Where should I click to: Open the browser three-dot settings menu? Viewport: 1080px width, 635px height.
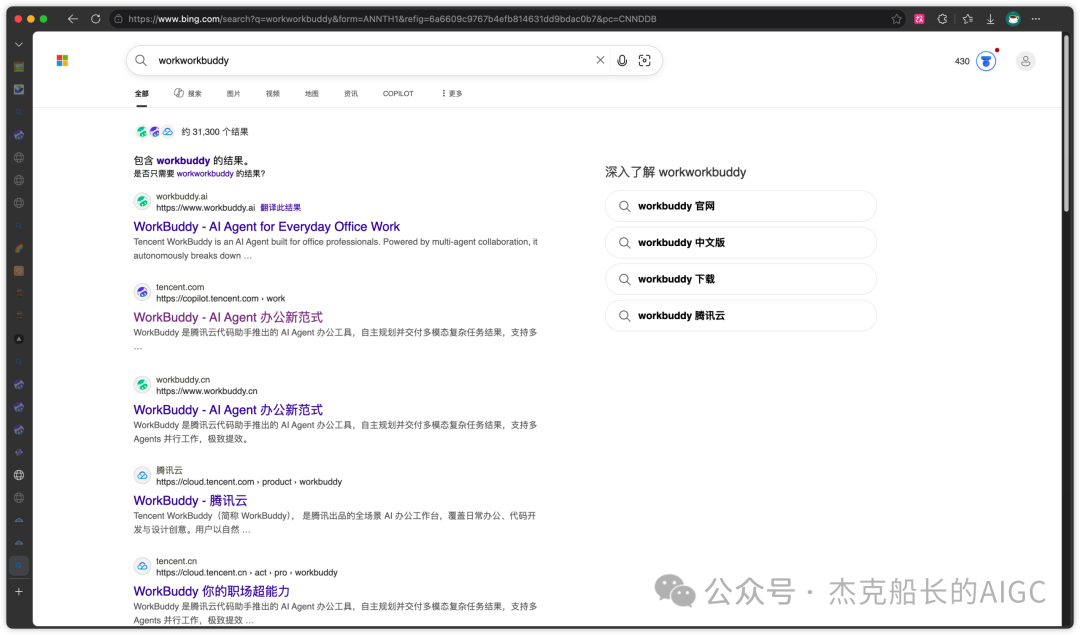(x=1036, y=19)
